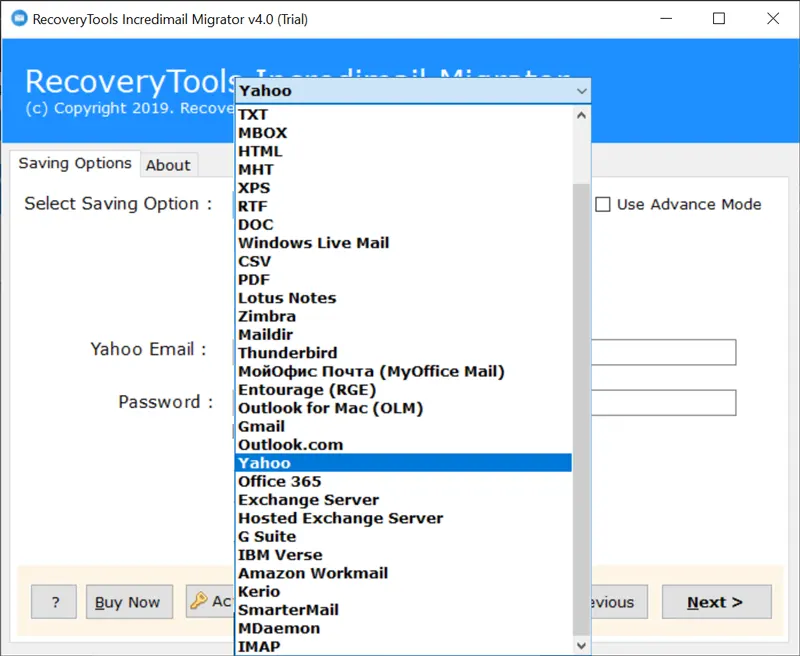The width and height of the screenshot is (800, 656).
Task: Select Office 365 in the dropdown list
Action: click(x=280, y=482)
